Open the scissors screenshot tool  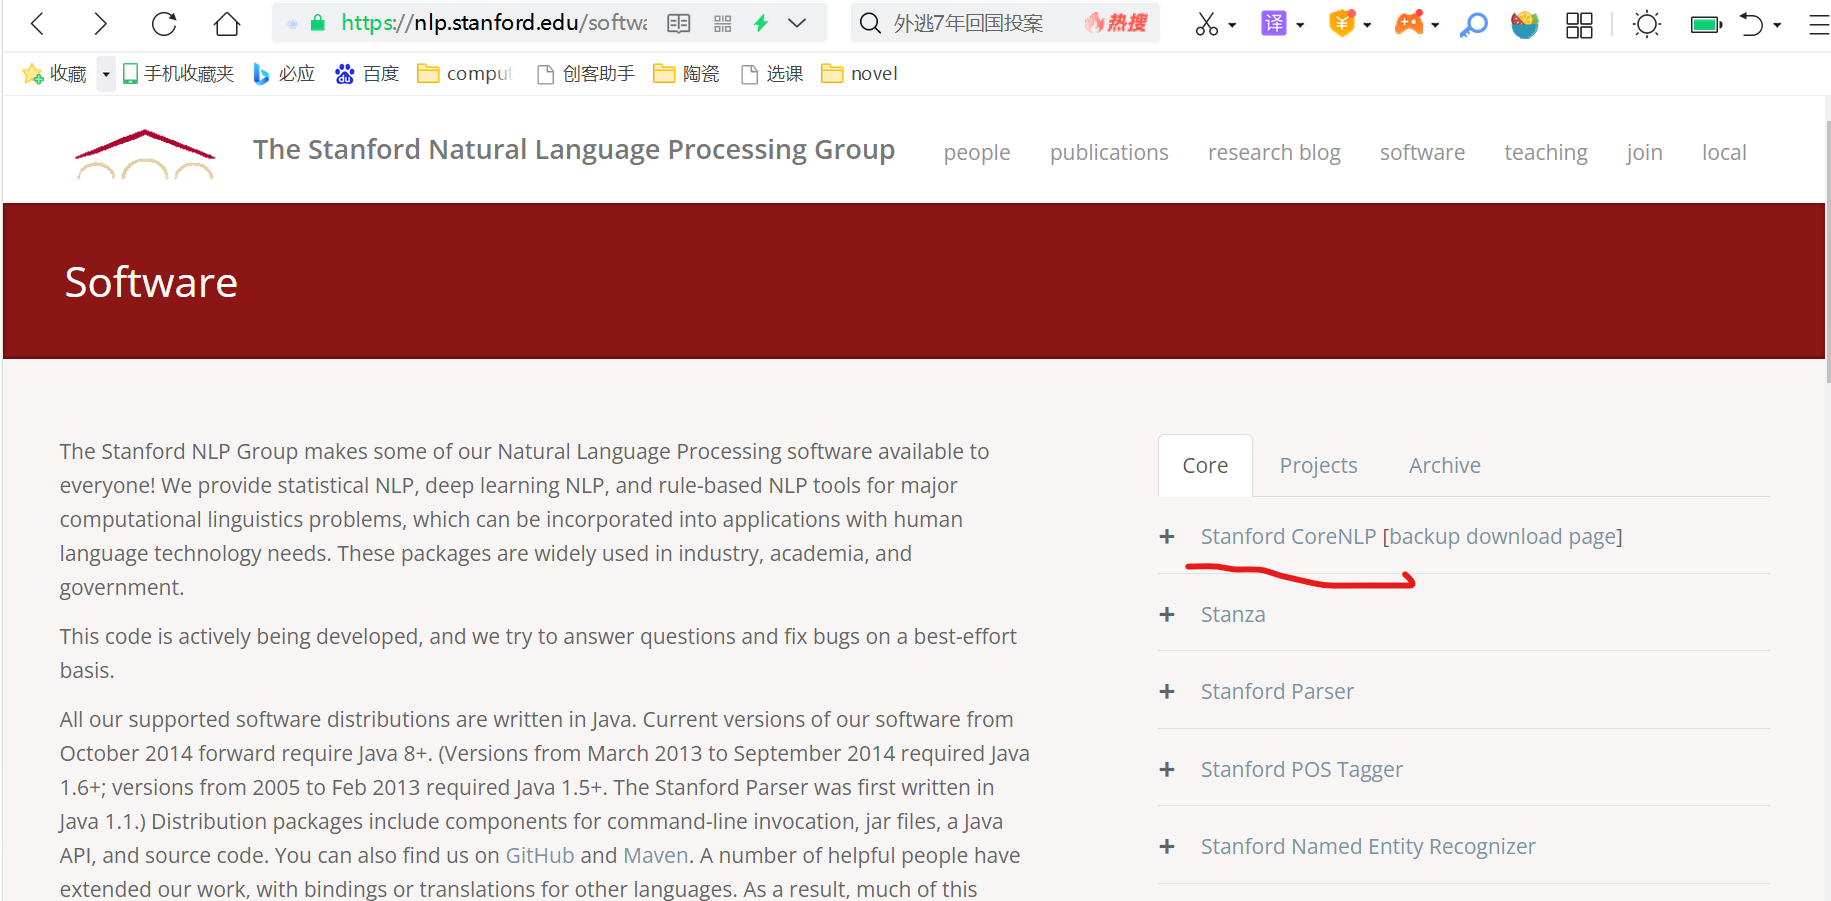(x=1207, y=24)
